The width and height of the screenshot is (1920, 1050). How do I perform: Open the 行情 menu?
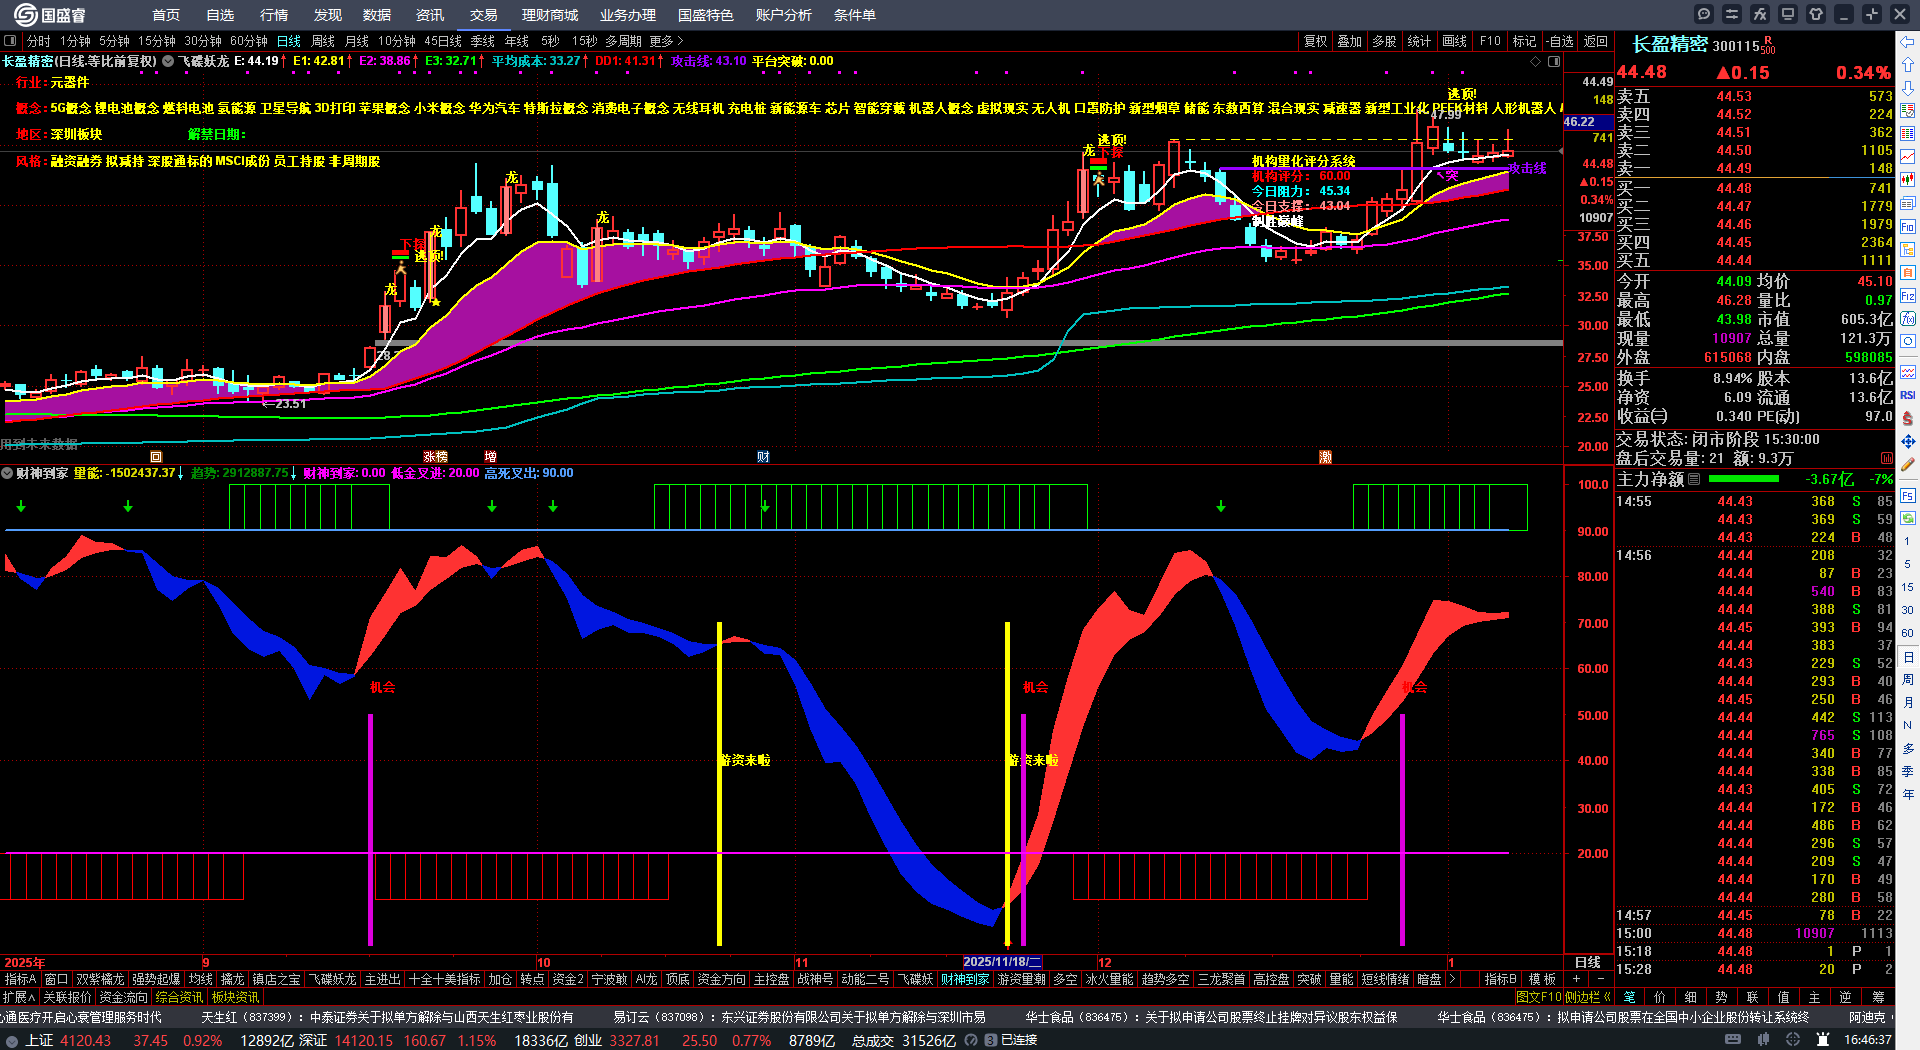click(274, 15)
